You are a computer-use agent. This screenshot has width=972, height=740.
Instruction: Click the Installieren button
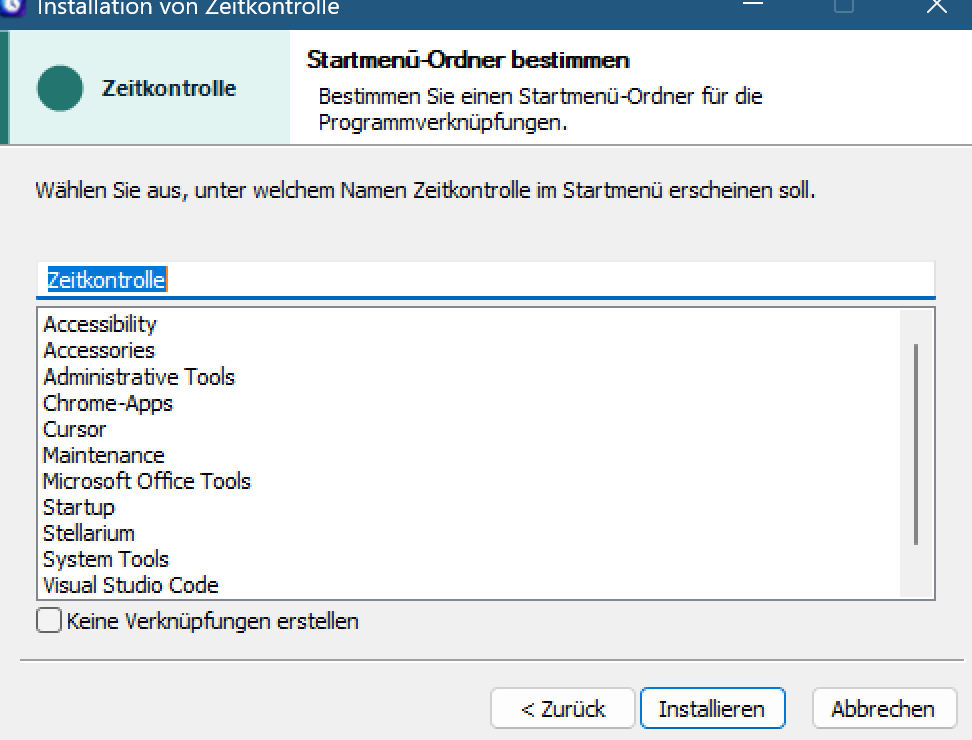712,708
